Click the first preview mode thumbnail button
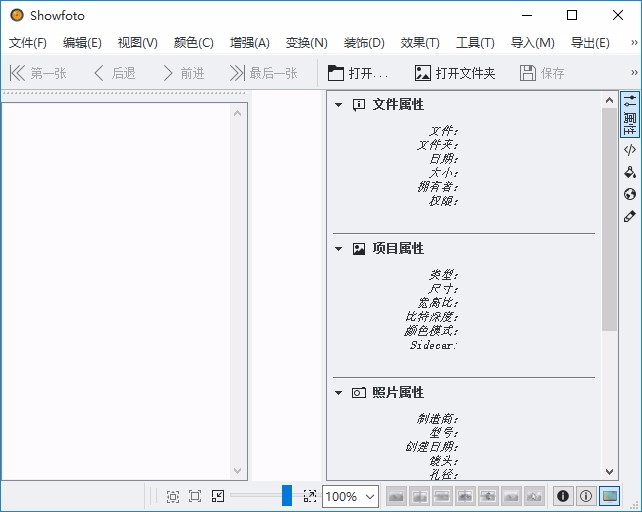Screen dimensions: 642x512 [x=396, y=496]
